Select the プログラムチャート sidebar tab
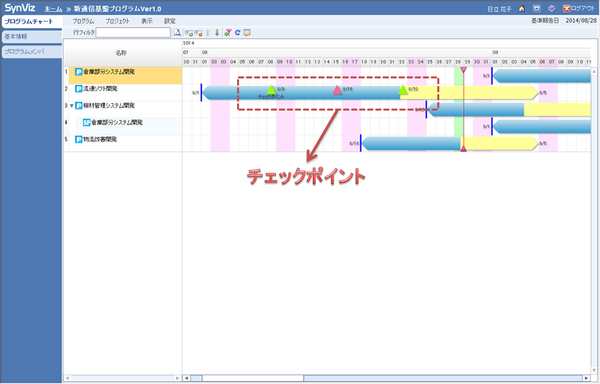The image size is (600, 384). click(x=31, y=22)
